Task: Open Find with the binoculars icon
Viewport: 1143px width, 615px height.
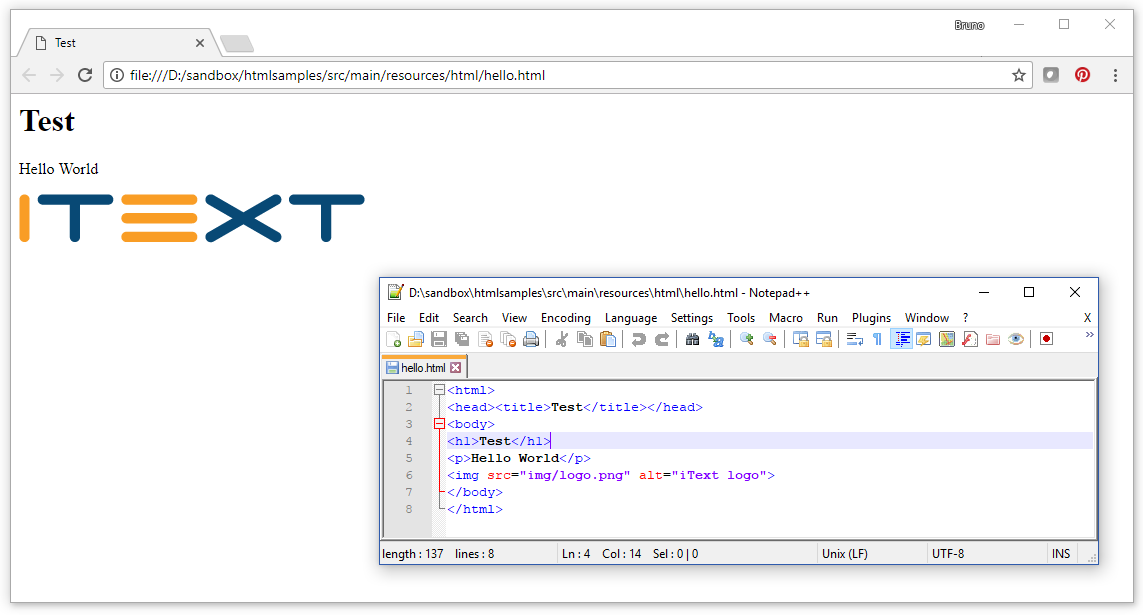Action: click(x=693, y=340)
